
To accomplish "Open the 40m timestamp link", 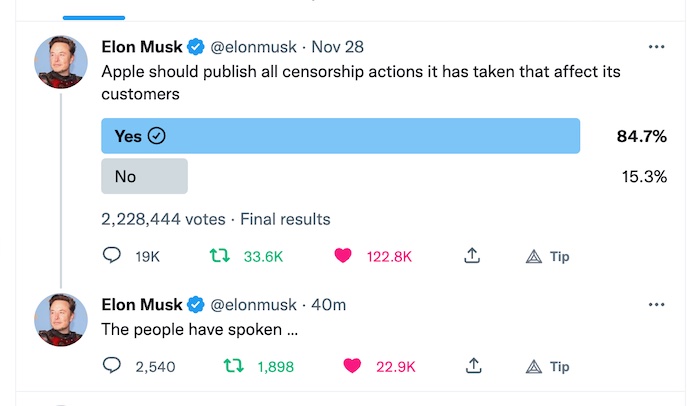I will 329,304.
